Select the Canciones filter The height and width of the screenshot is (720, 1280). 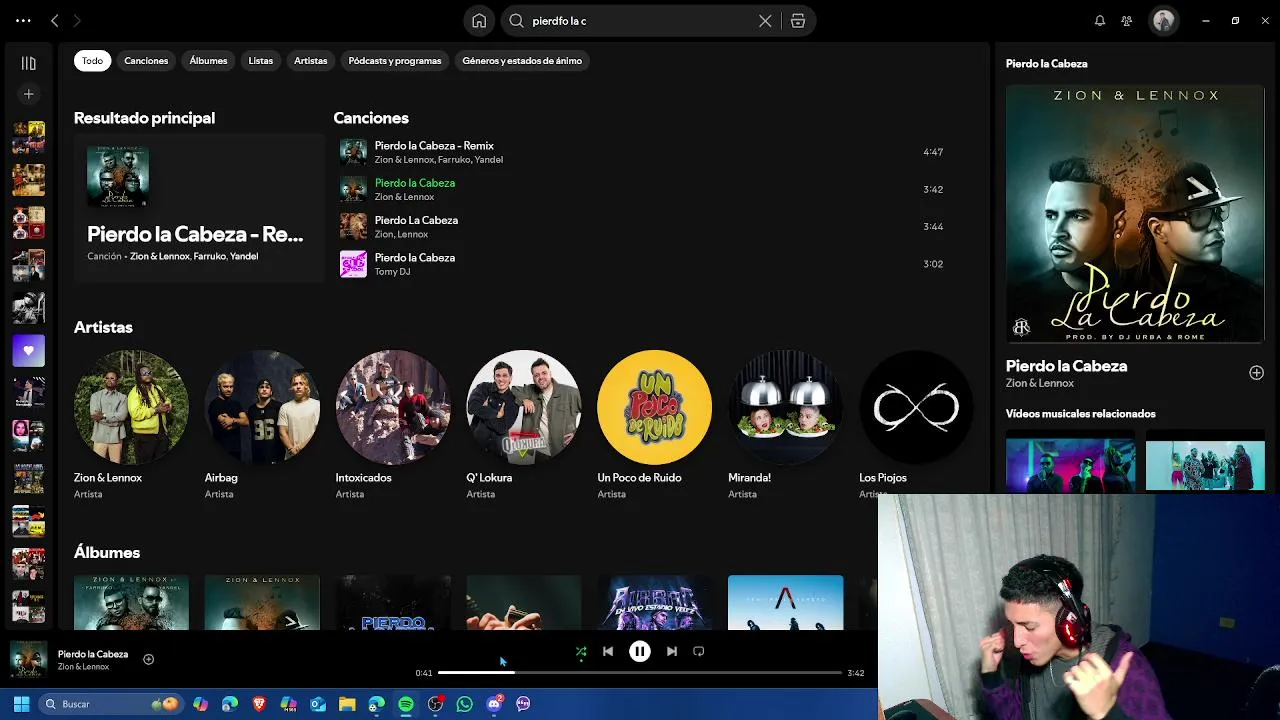coord(146,61)
